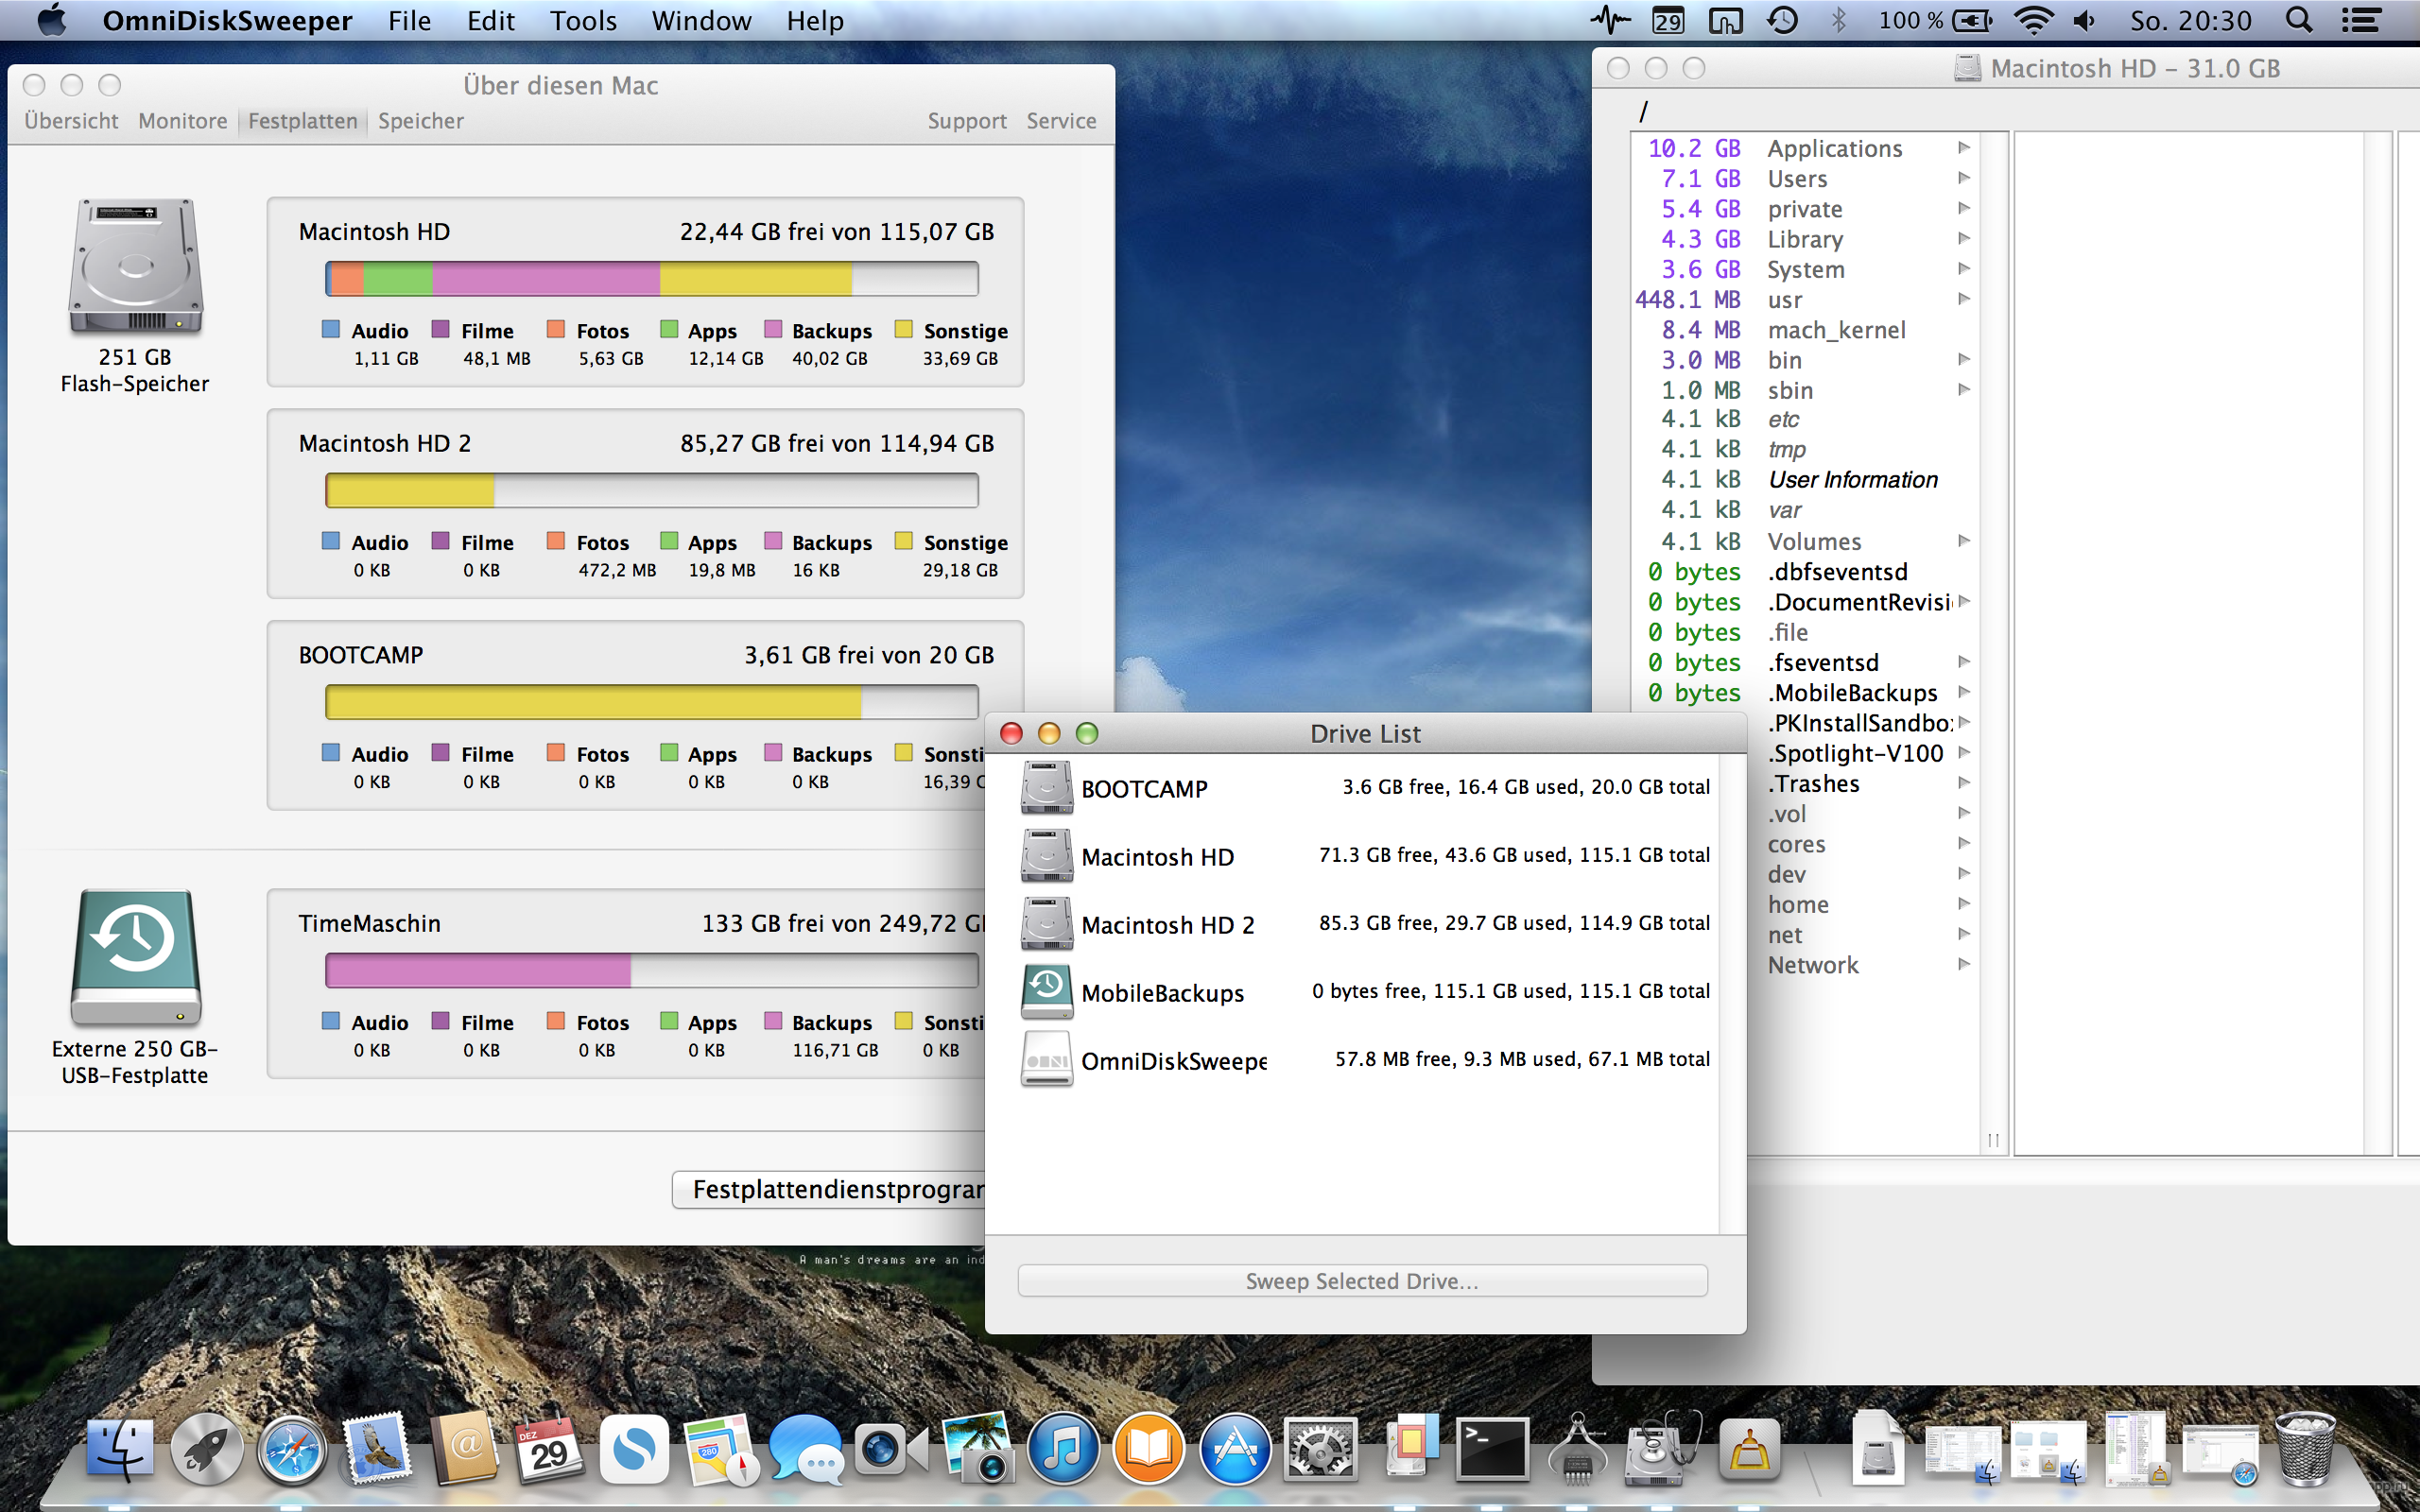This screenshot has height=1512, width=2420.
Task: Select the MobileBackups drive icon
Action: (x=1046, y=992)
